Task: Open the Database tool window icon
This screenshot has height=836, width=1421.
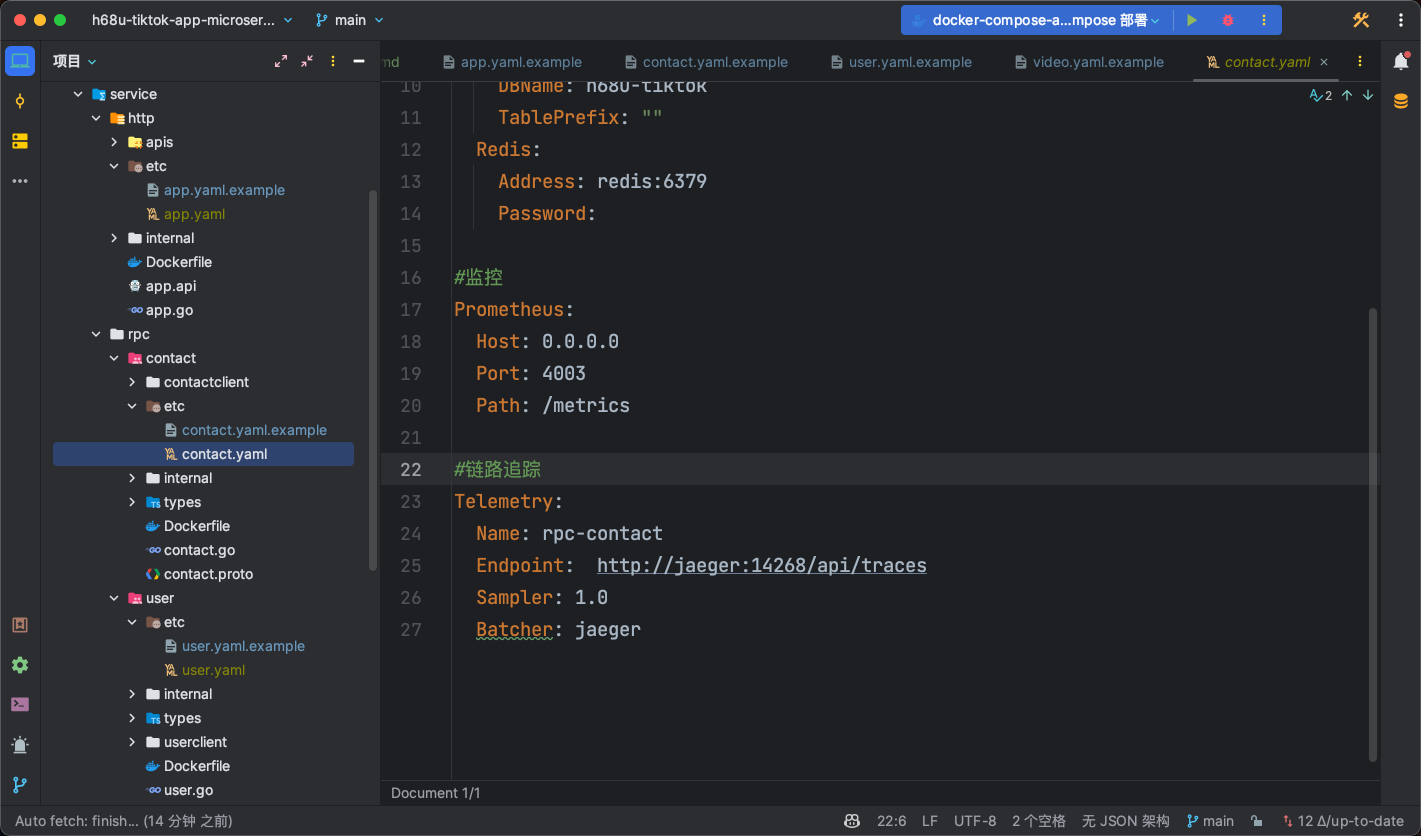Action: coord(1400,101)
